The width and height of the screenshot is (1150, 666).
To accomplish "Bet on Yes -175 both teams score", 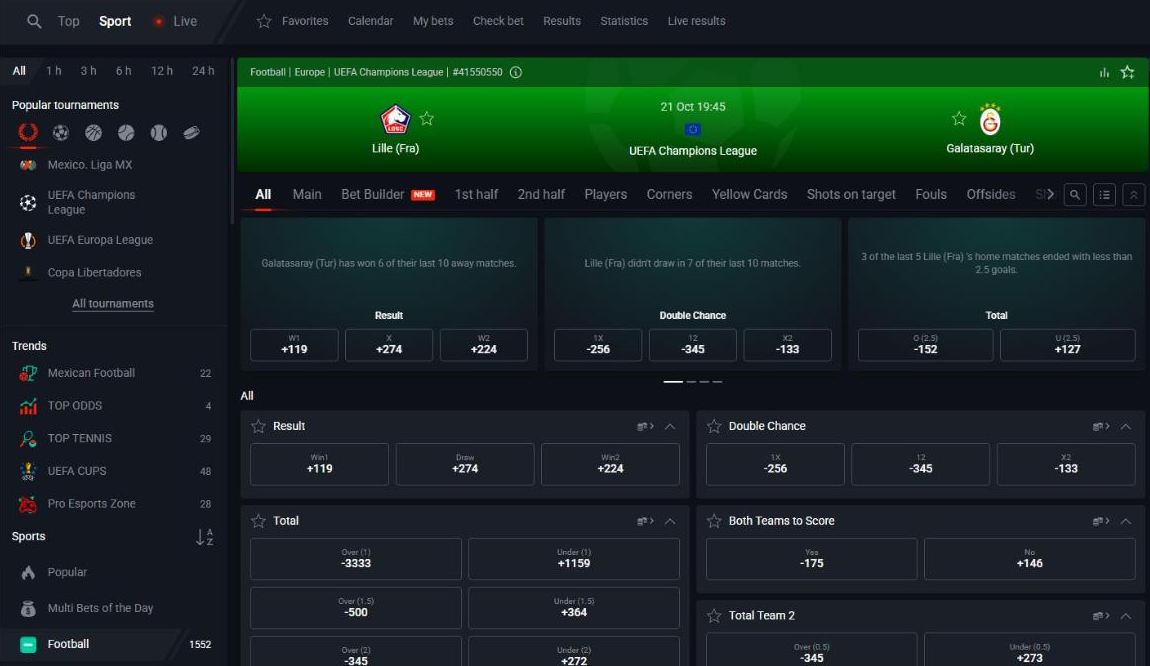I will (811, 558).
